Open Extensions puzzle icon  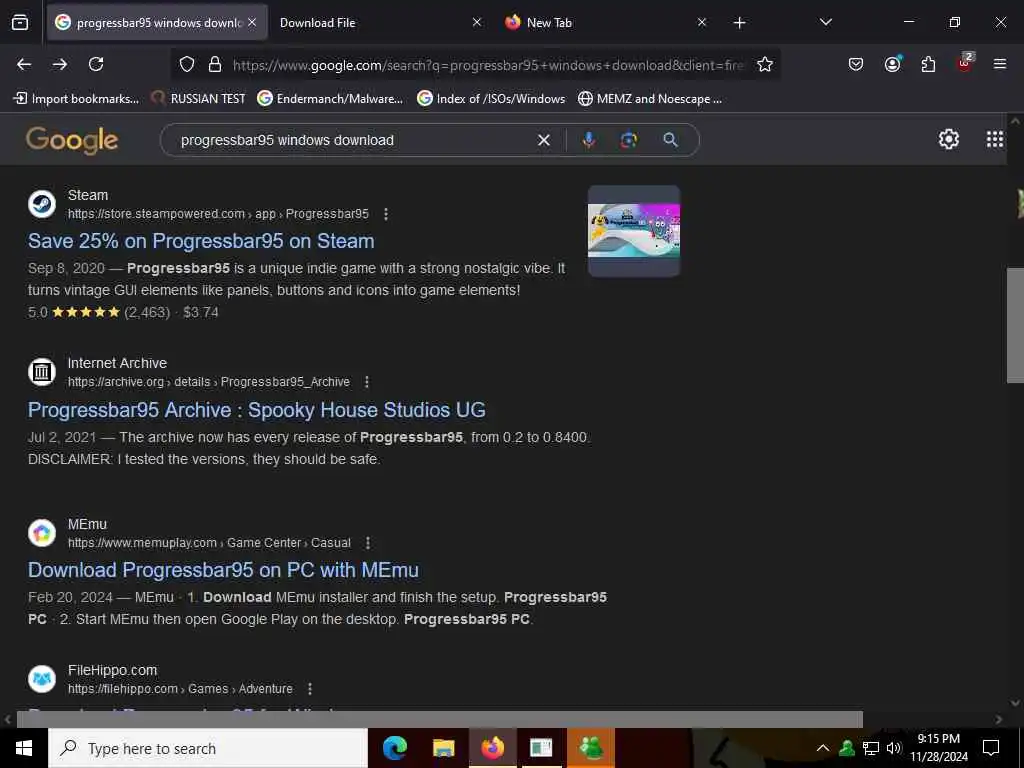928,64
